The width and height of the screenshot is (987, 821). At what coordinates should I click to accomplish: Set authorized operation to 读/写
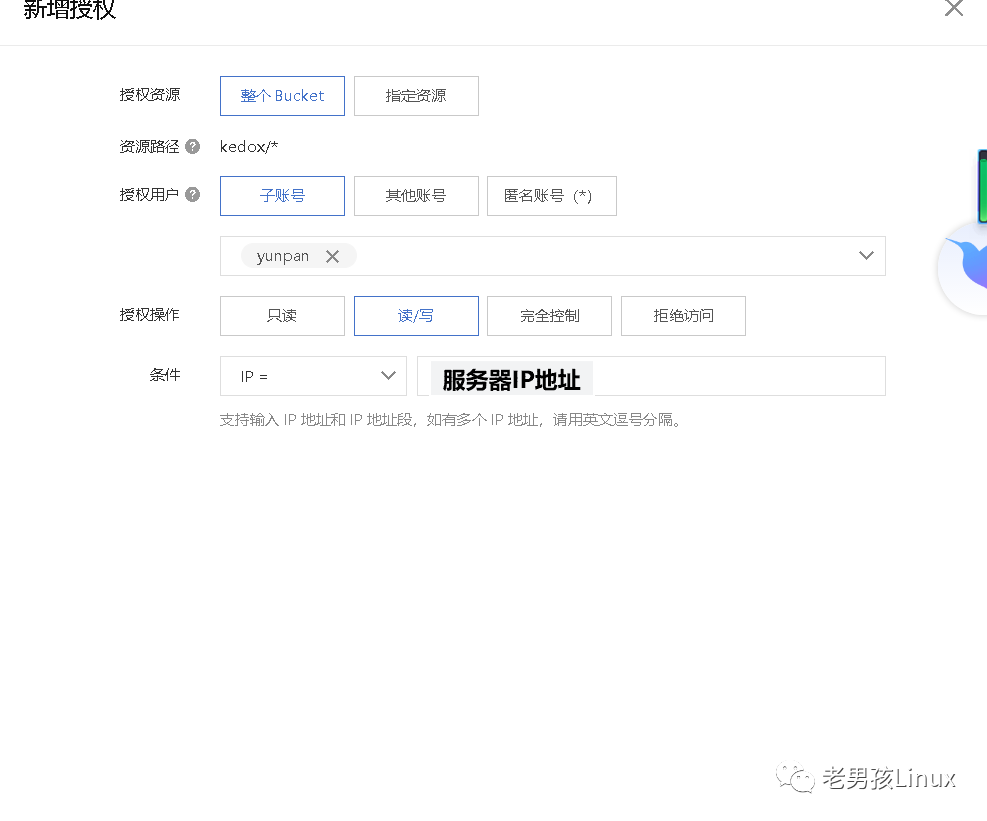(416, 315)
